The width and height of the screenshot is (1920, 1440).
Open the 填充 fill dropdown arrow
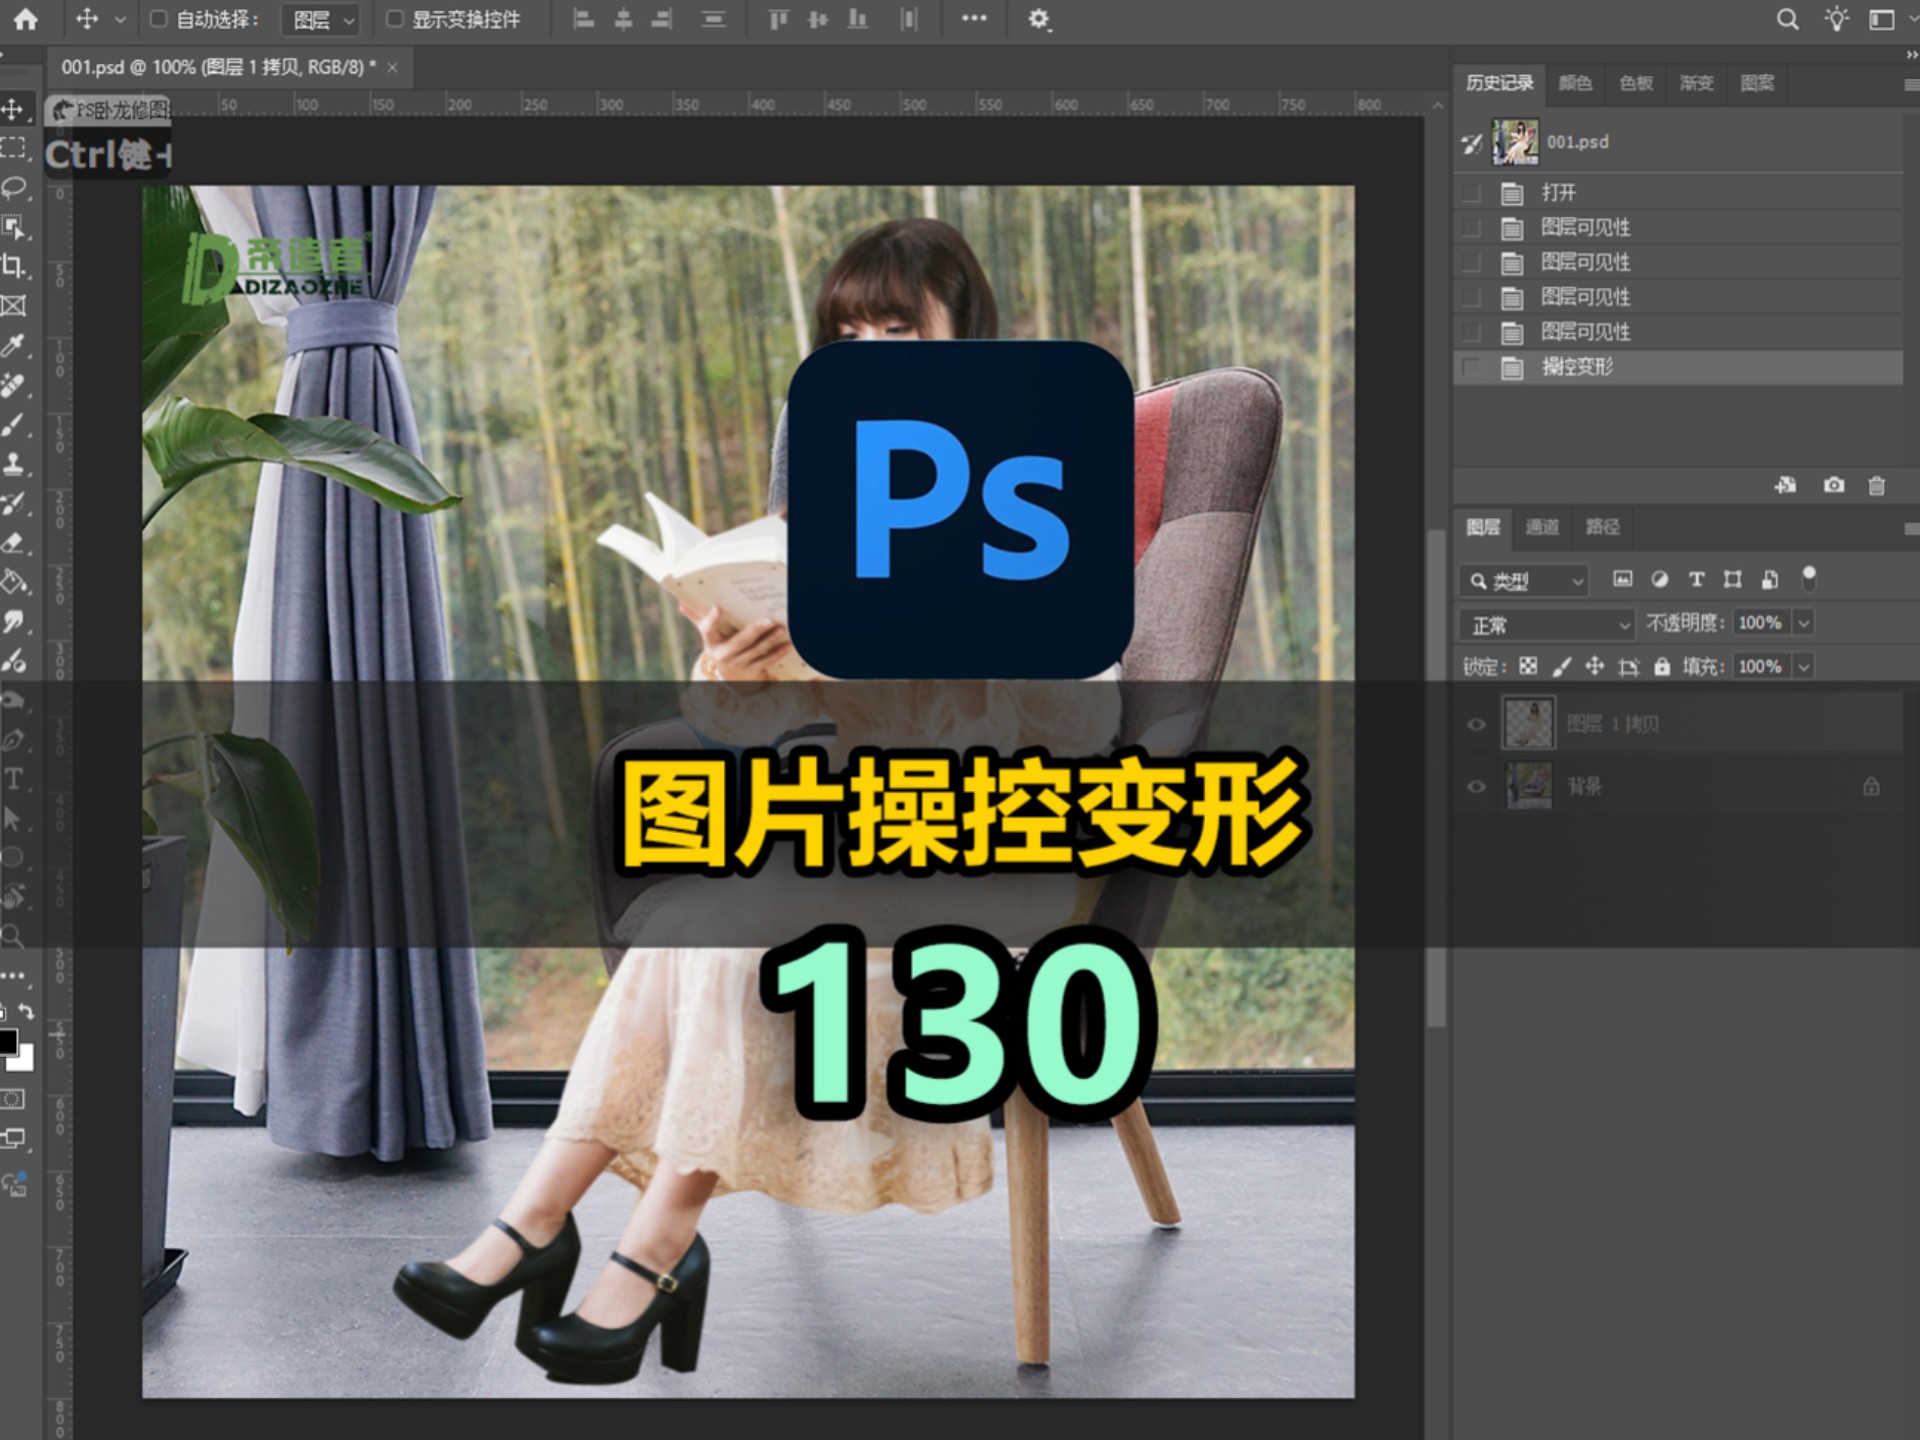click(x=1804, y=666)
